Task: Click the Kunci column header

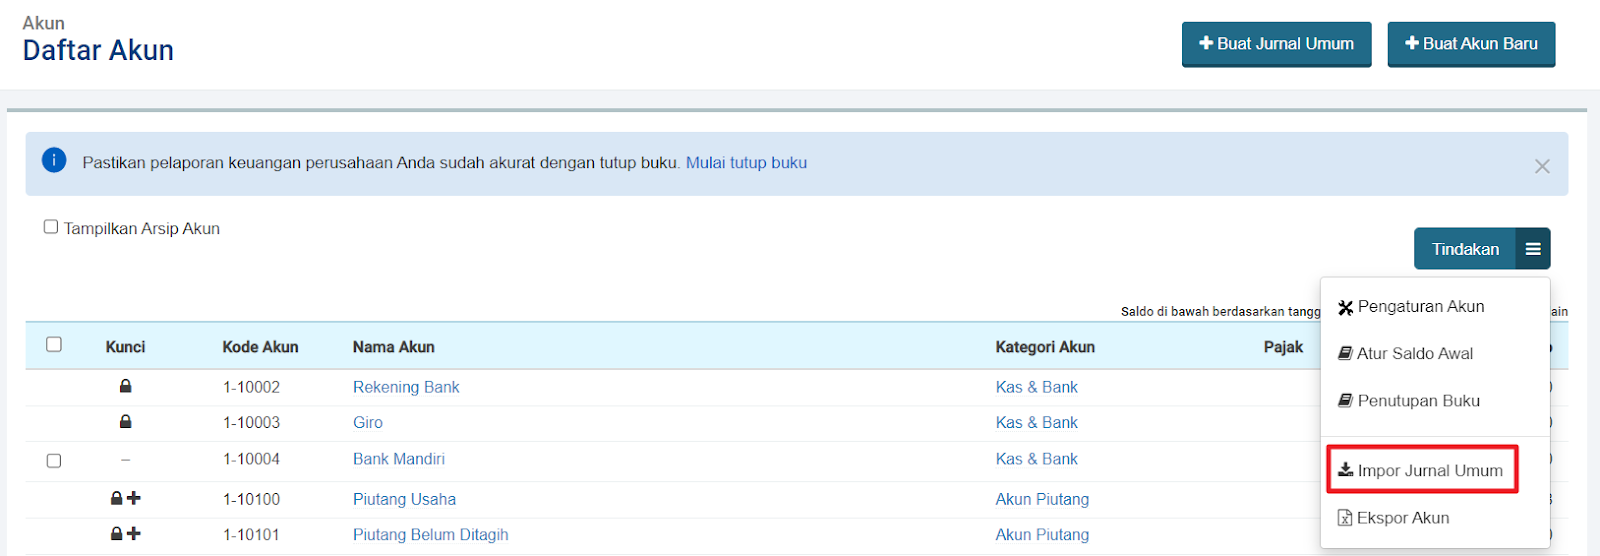Action: click(125, 347)
